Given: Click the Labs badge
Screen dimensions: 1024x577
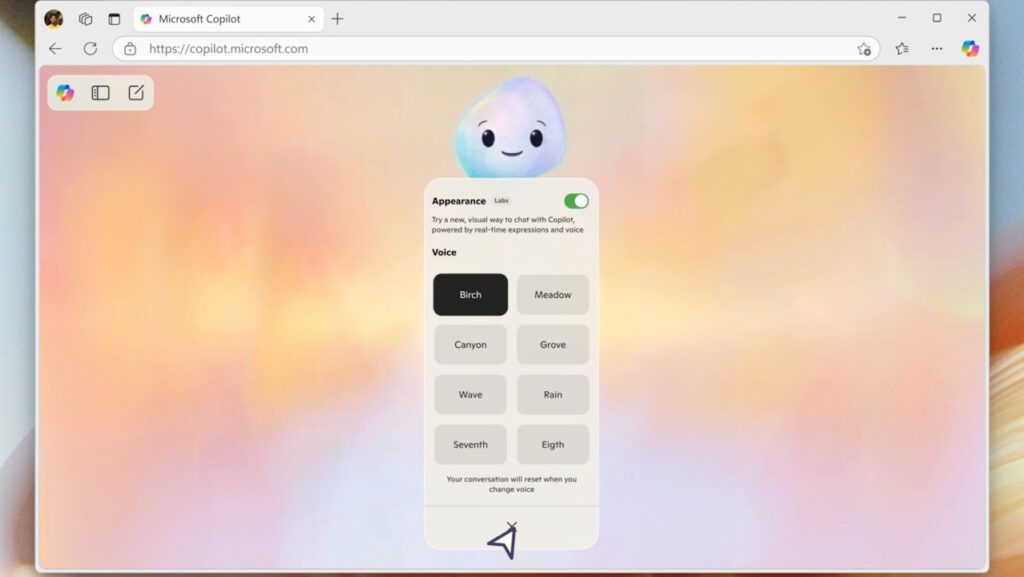Looking at the screenshot, I should (502, 201).
